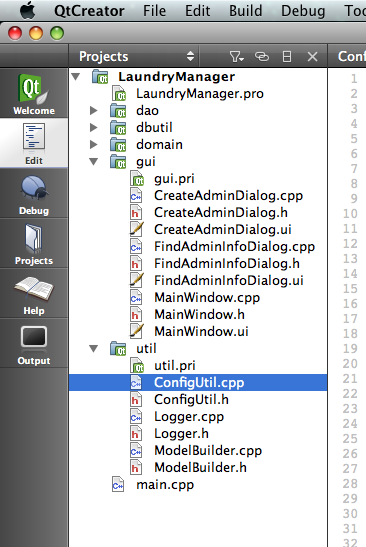Select CreateAdminDialog.ui form
Viewport: 366px width, 547px height.
pos(223,230)
